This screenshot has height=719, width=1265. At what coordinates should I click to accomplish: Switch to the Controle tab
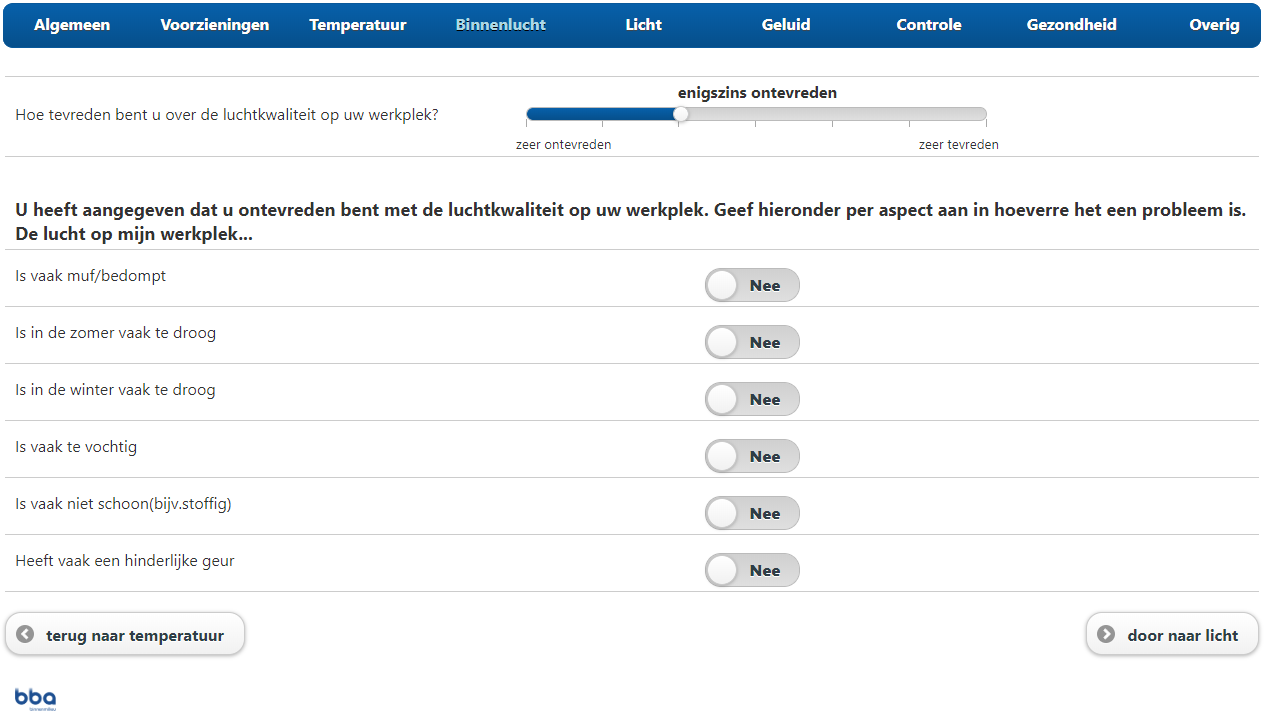coord(929,25)
